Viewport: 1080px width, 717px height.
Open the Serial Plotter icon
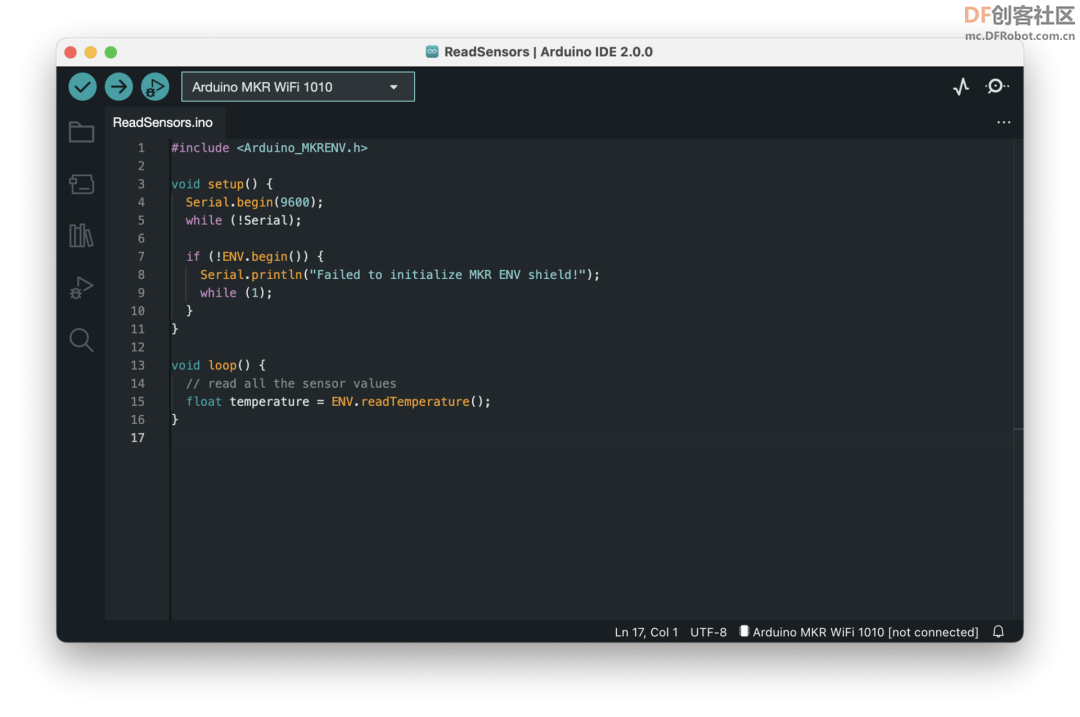[x=961, y=86]
